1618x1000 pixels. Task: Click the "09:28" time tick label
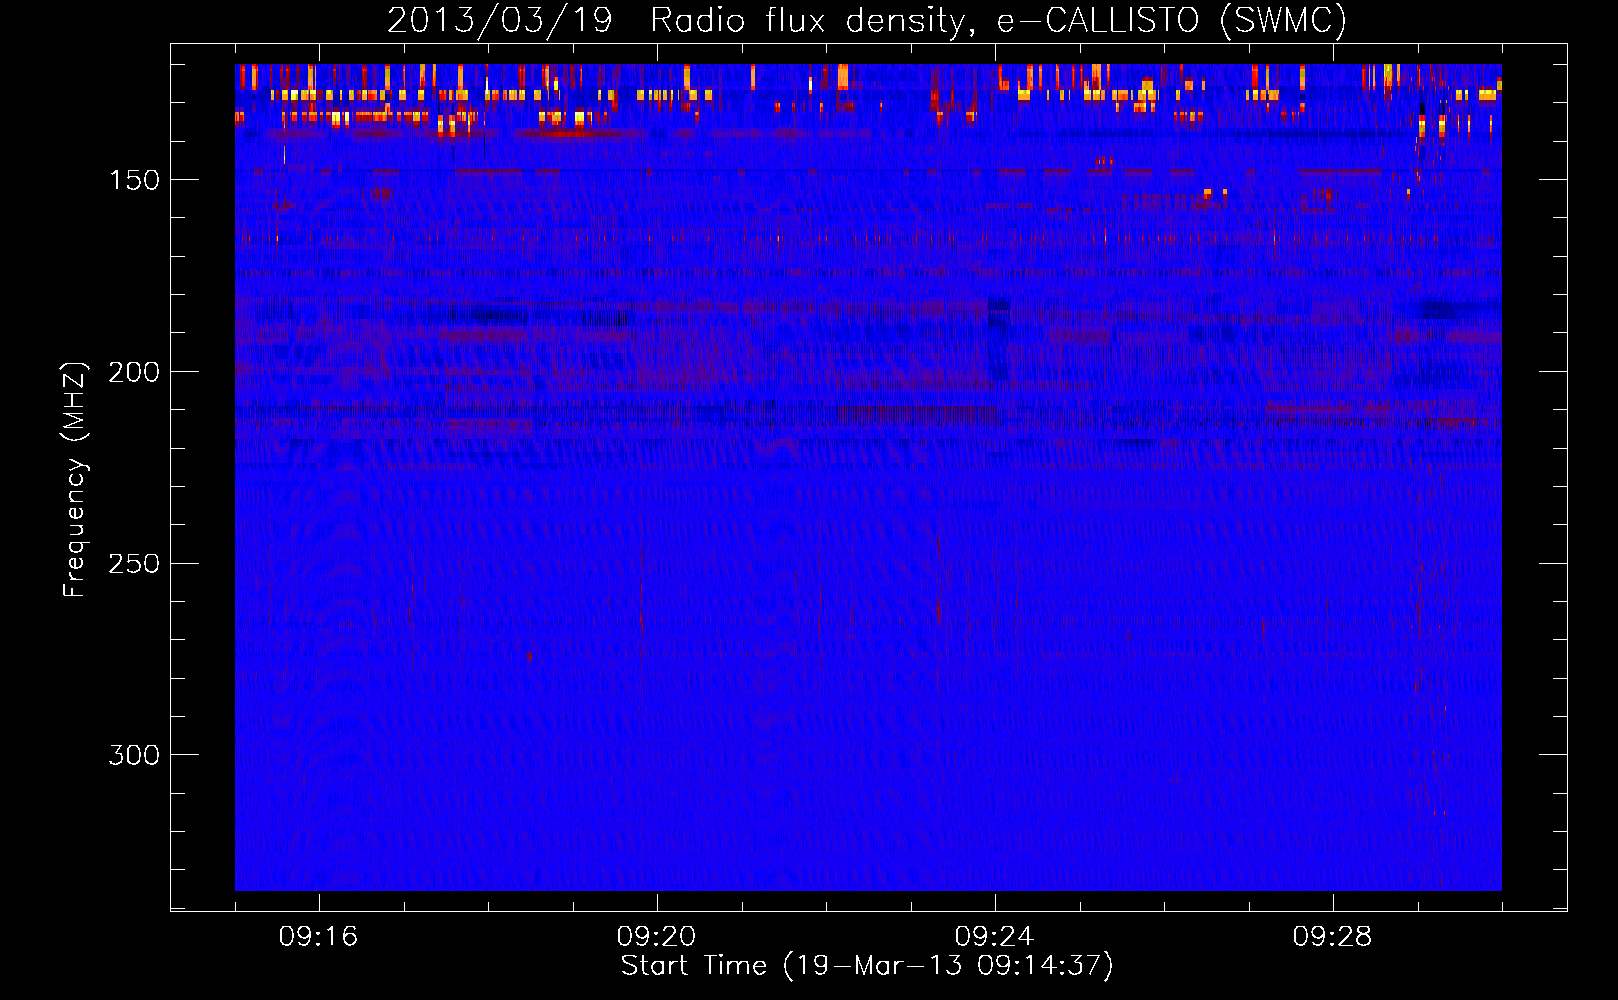[1332, 936]
